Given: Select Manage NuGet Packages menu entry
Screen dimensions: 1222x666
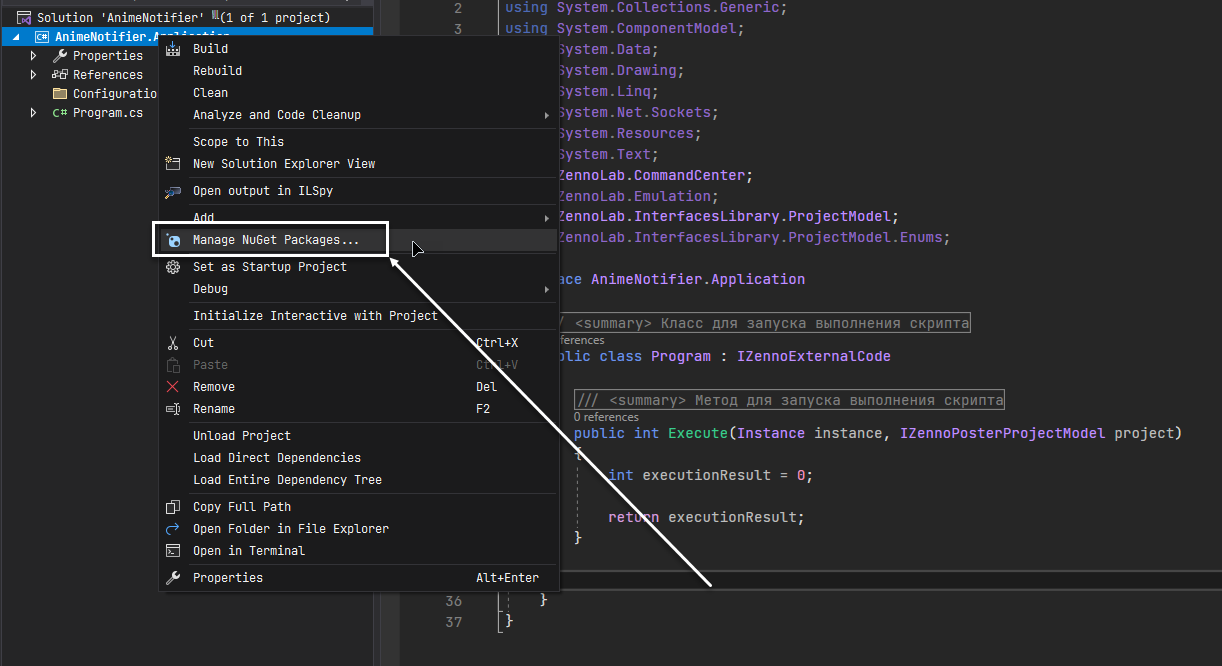Looking at the screenshot, I should coord(275,240).
